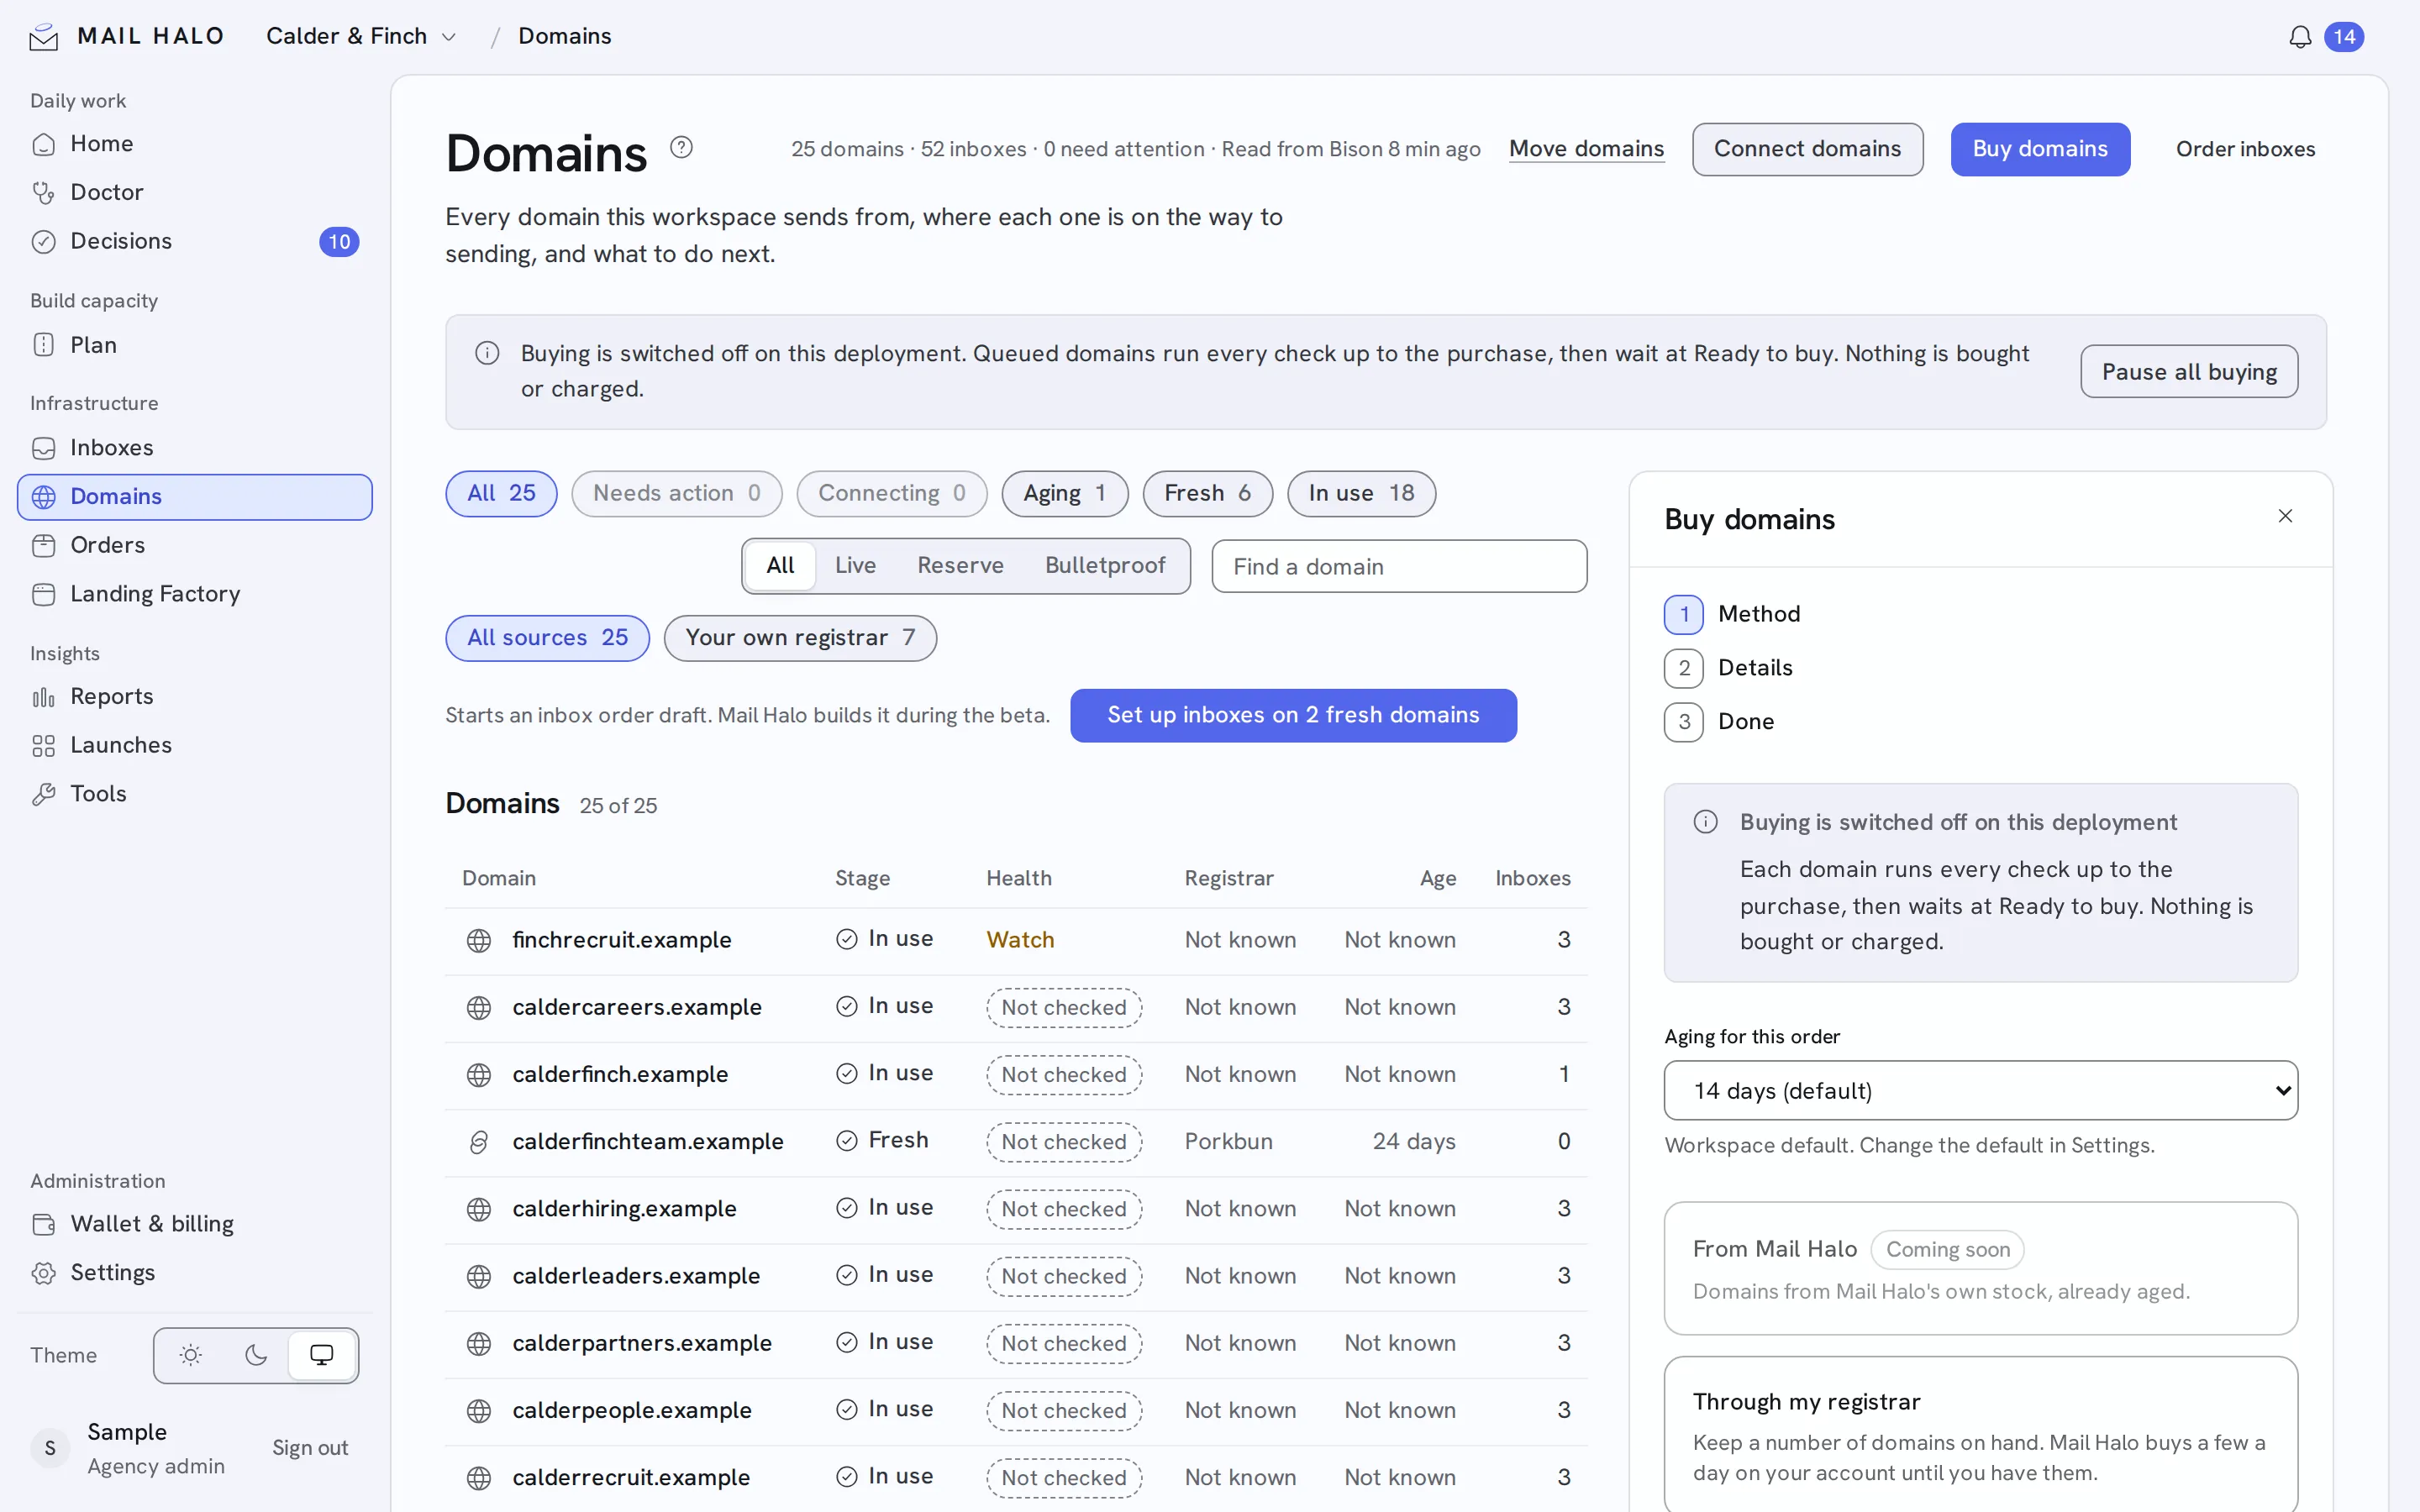
Task: Open Tools via its wrench icon
Action: [x=44, y=794]
